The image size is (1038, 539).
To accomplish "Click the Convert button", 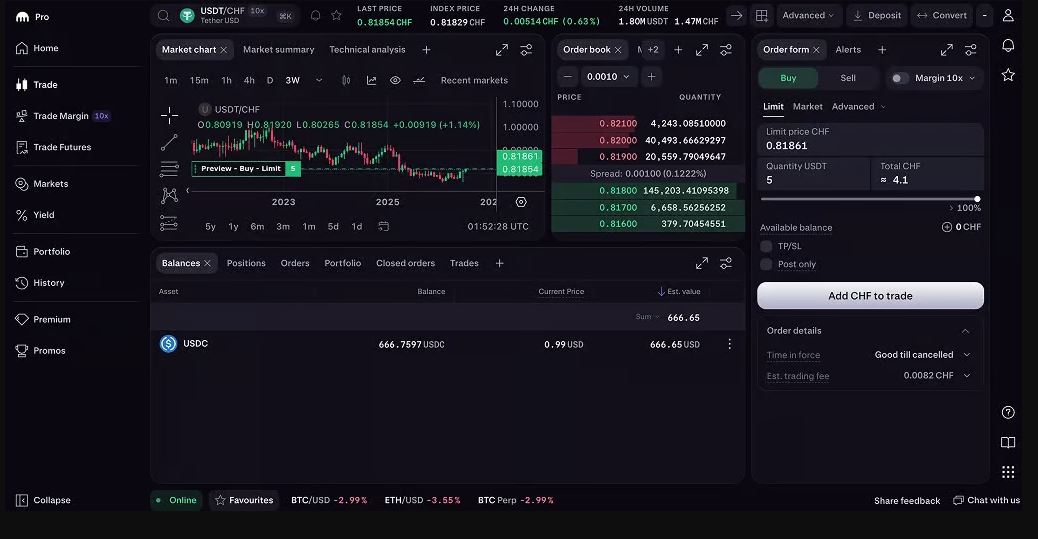I will tap(942, 15).
